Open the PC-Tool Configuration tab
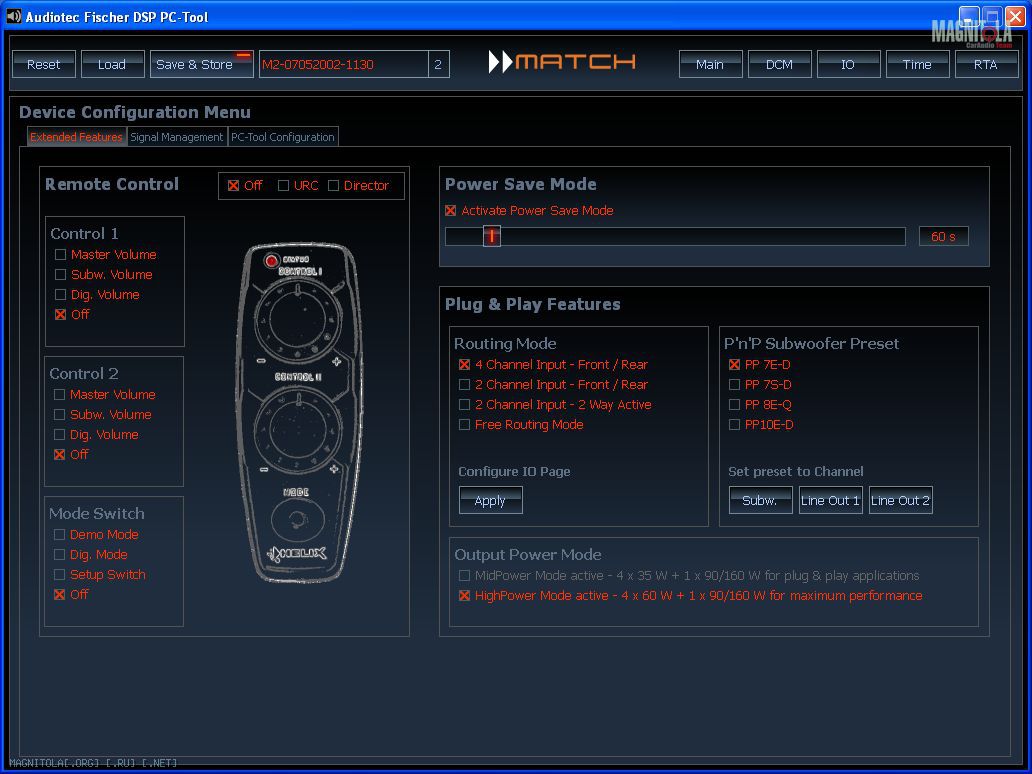1032x774 pixels. click(283, 137)
